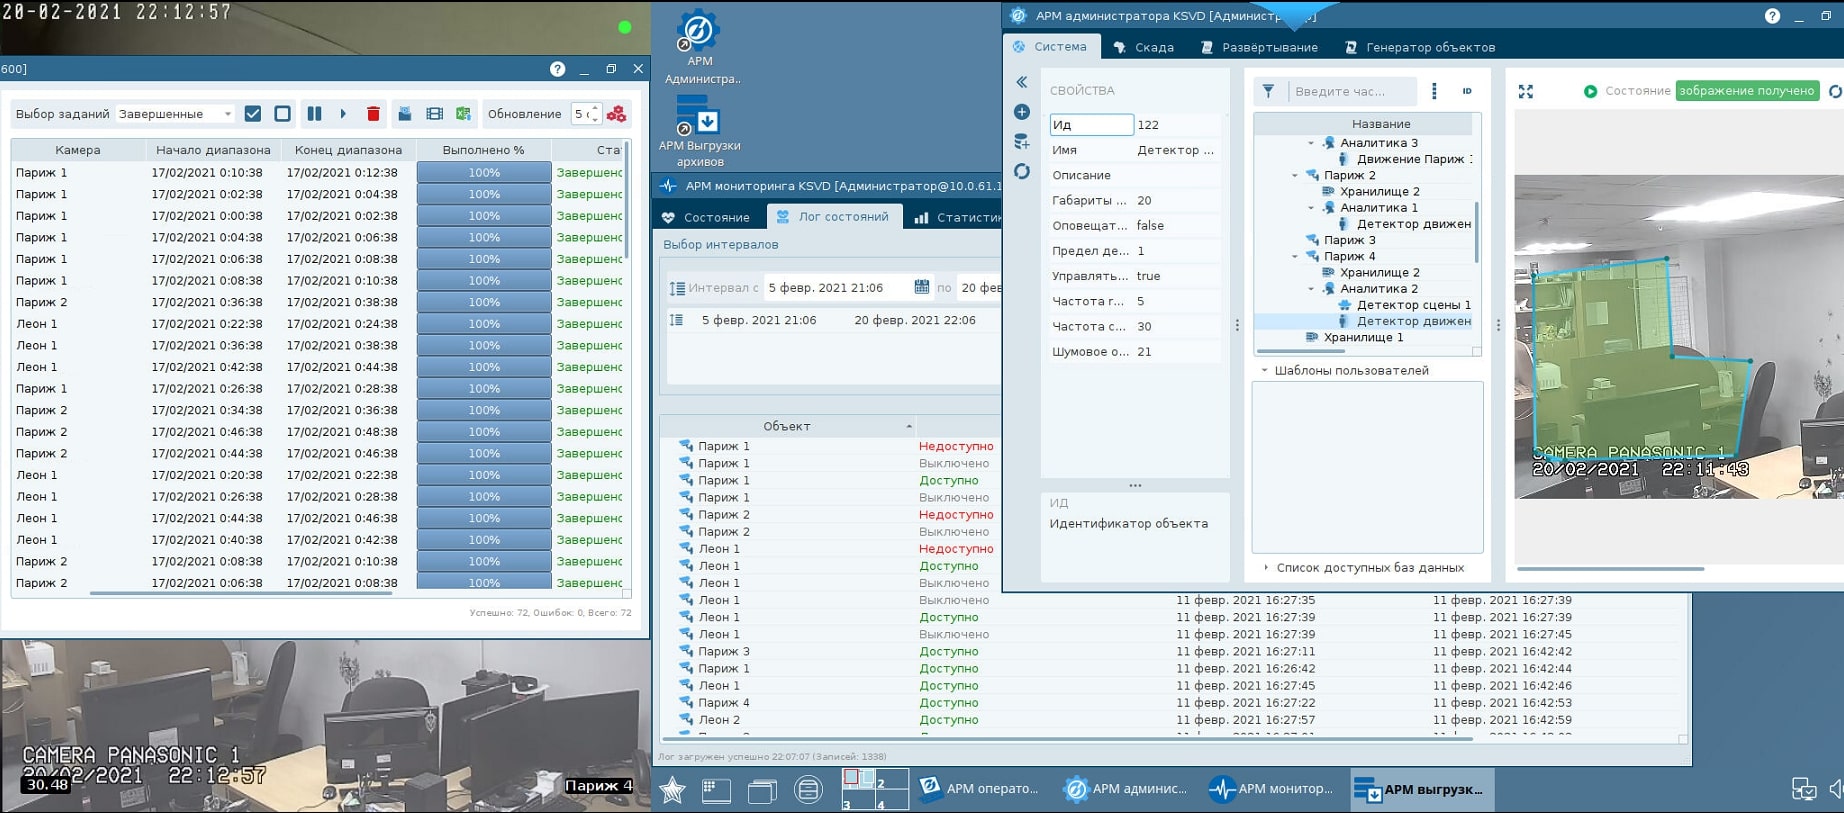This screenshot has height=813, width=1844.
Task: Open calendar picker for interval start
Action: coord(921,287)
